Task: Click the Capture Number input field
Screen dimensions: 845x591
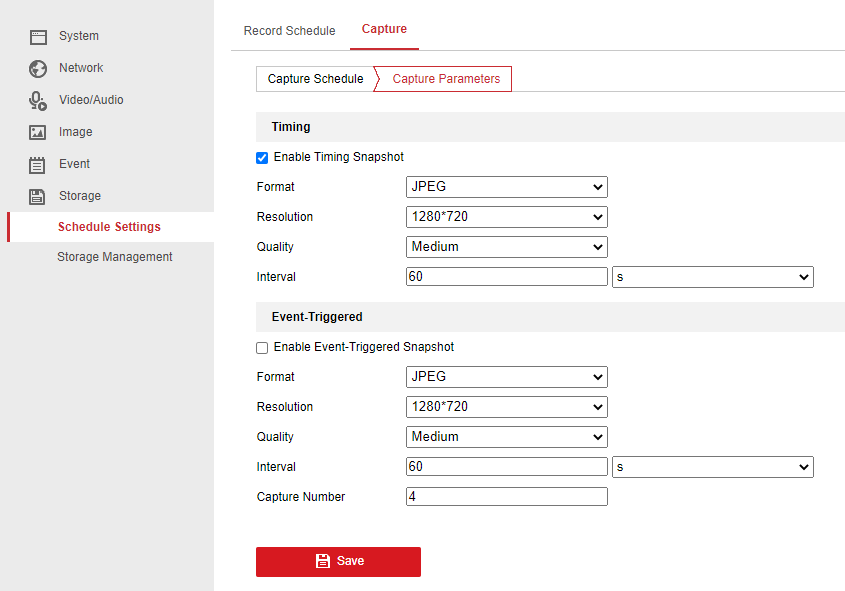Action: coord(506,497)
